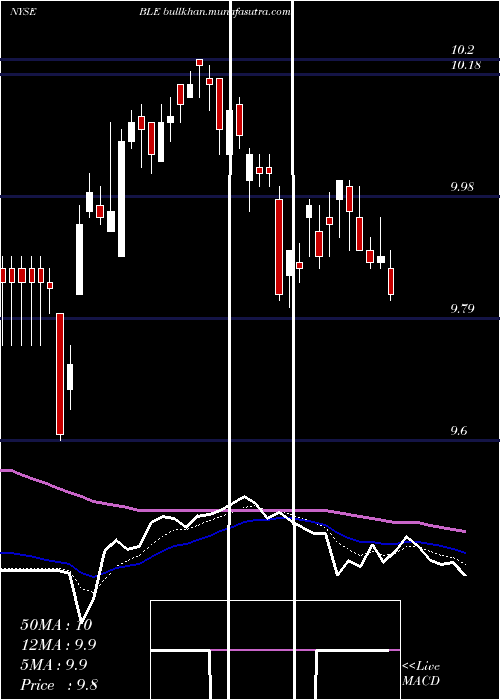The height and width of the screenshot is (700, 500).
Task: Click the highest candle near 10.2
Action: (x=200, y=62)
